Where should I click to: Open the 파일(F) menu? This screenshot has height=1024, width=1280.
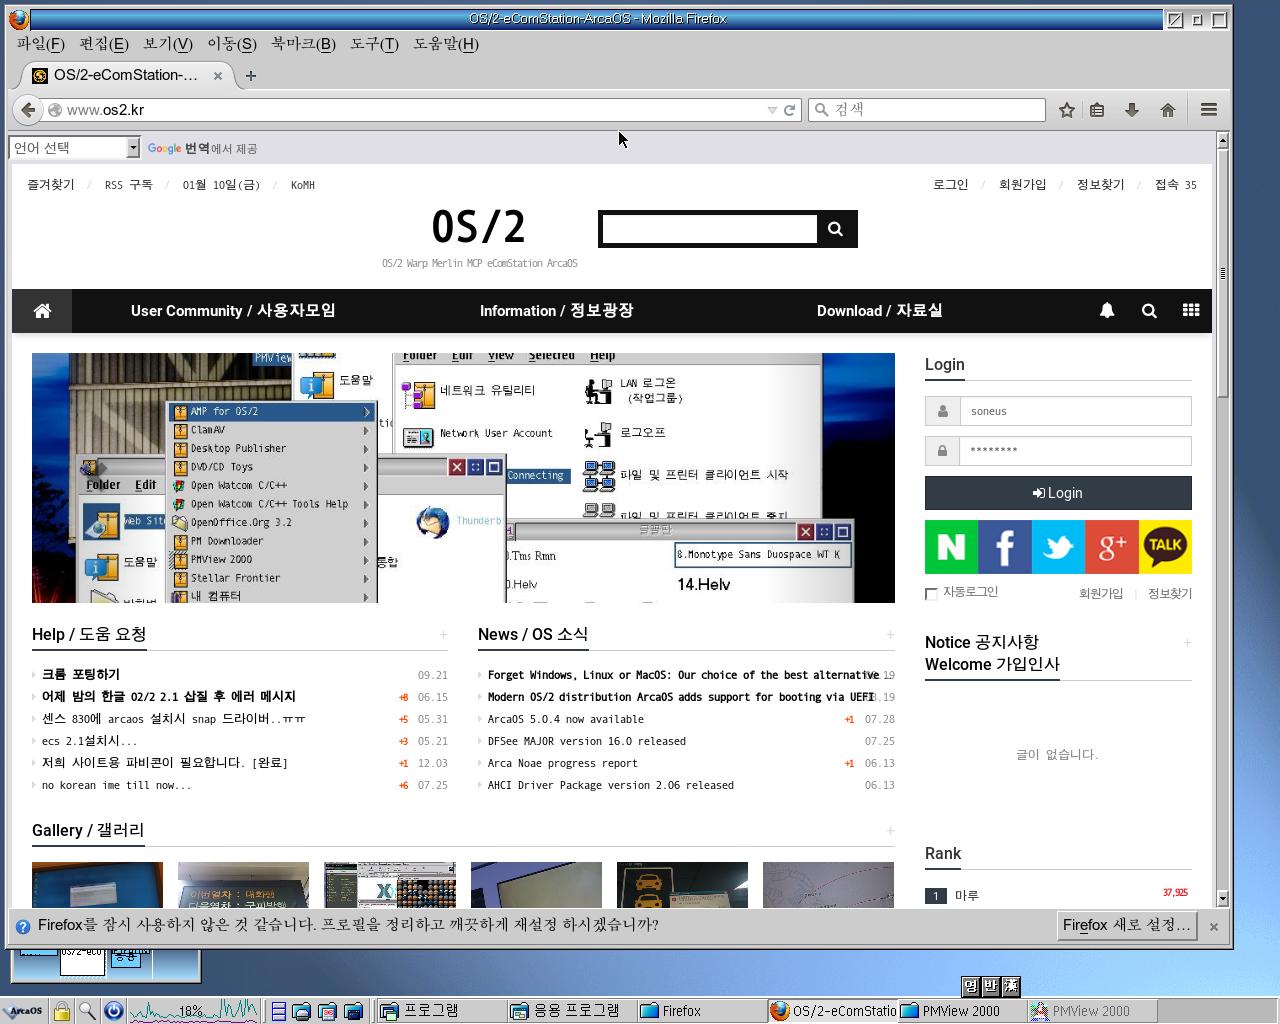tap(40, 44)
